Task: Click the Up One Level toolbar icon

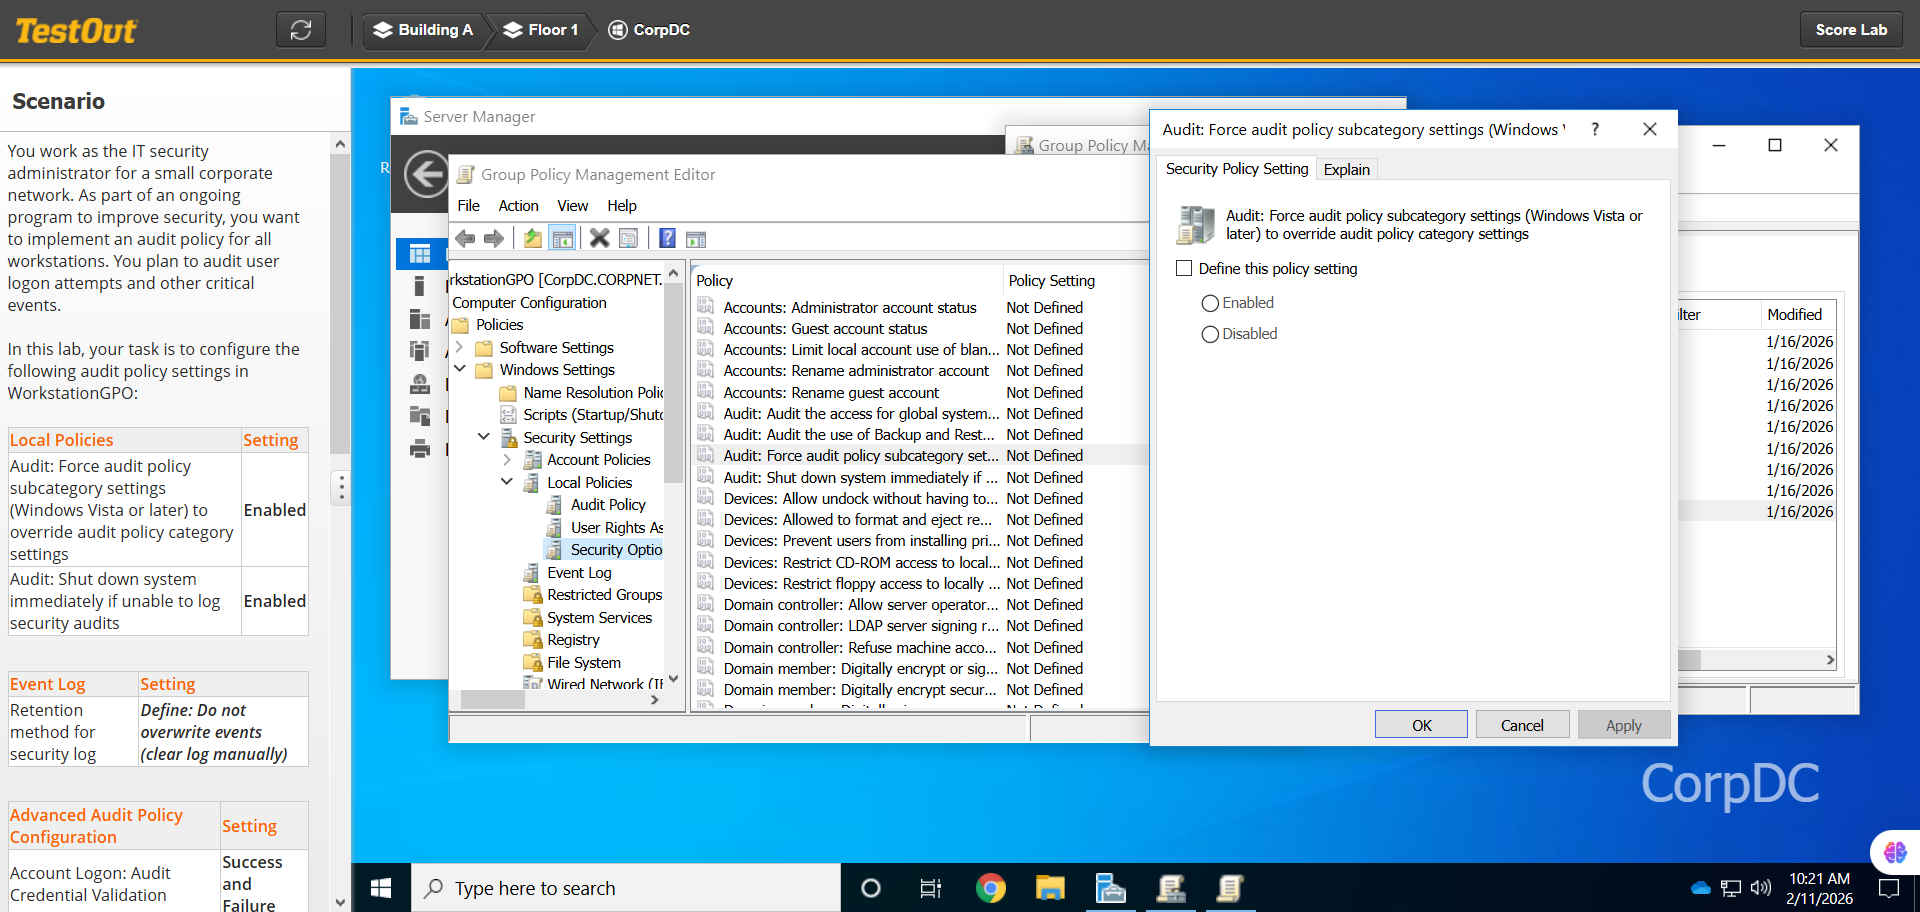Action: click(533, 238)
